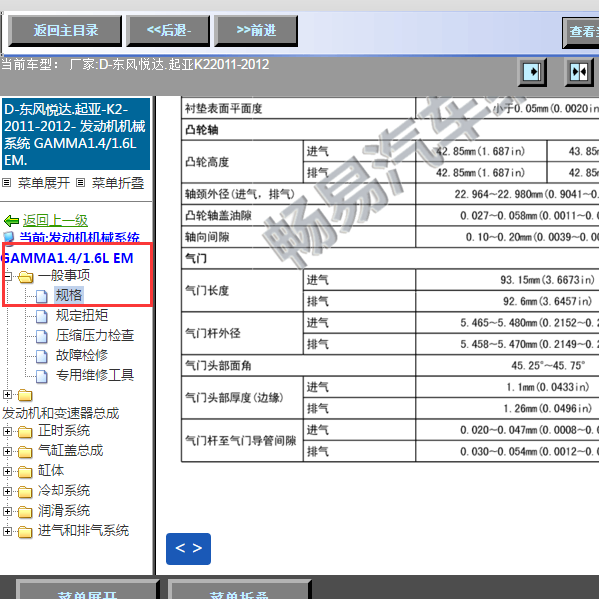Viewport: 599px width, 599px height.
Task: Expand the 冷却系统 node
Action: pyautogui.click(x=7, y=491)
